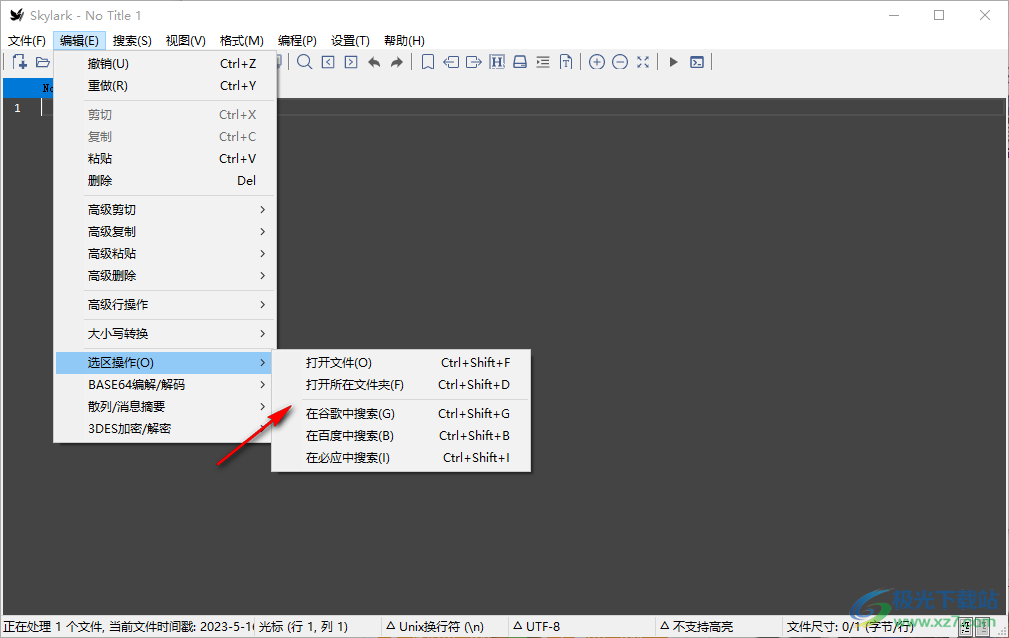Viewport: 1009px width, 638px height.
Task: Click the zoom out minus circle icon
Action: [620, 62]
